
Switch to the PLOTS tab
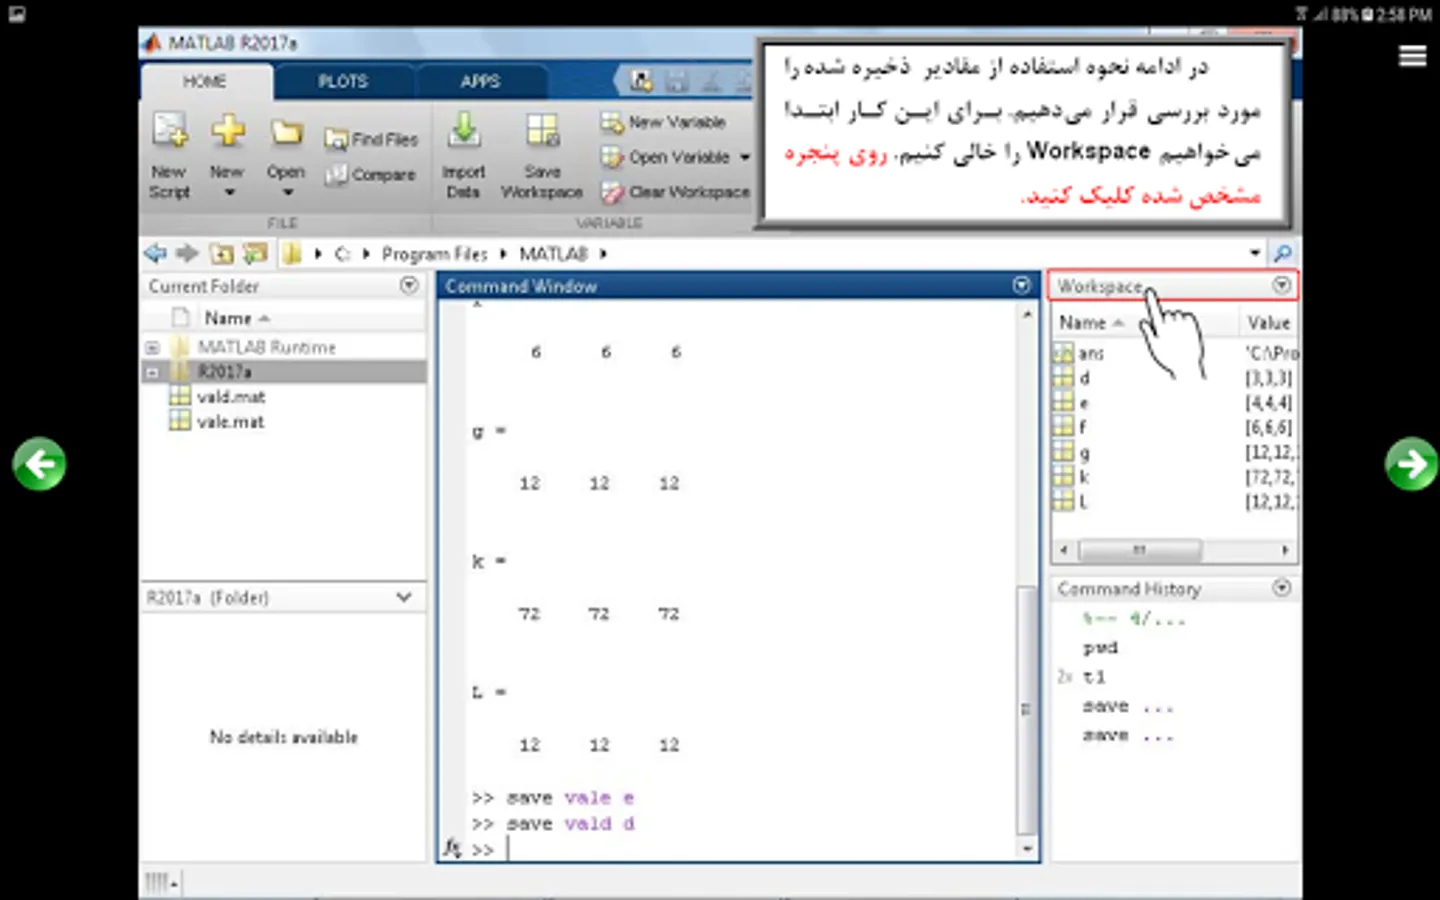[343, 81]
